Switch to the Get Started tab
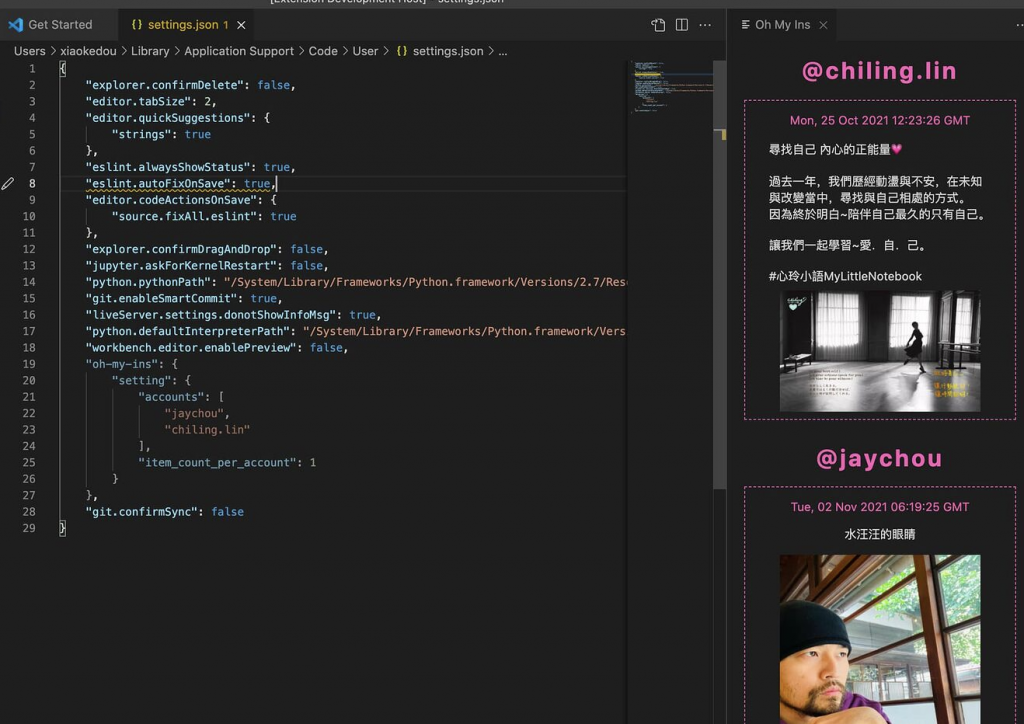The width and height of the screenshot is (1024, 724). (x=59, y=25)
